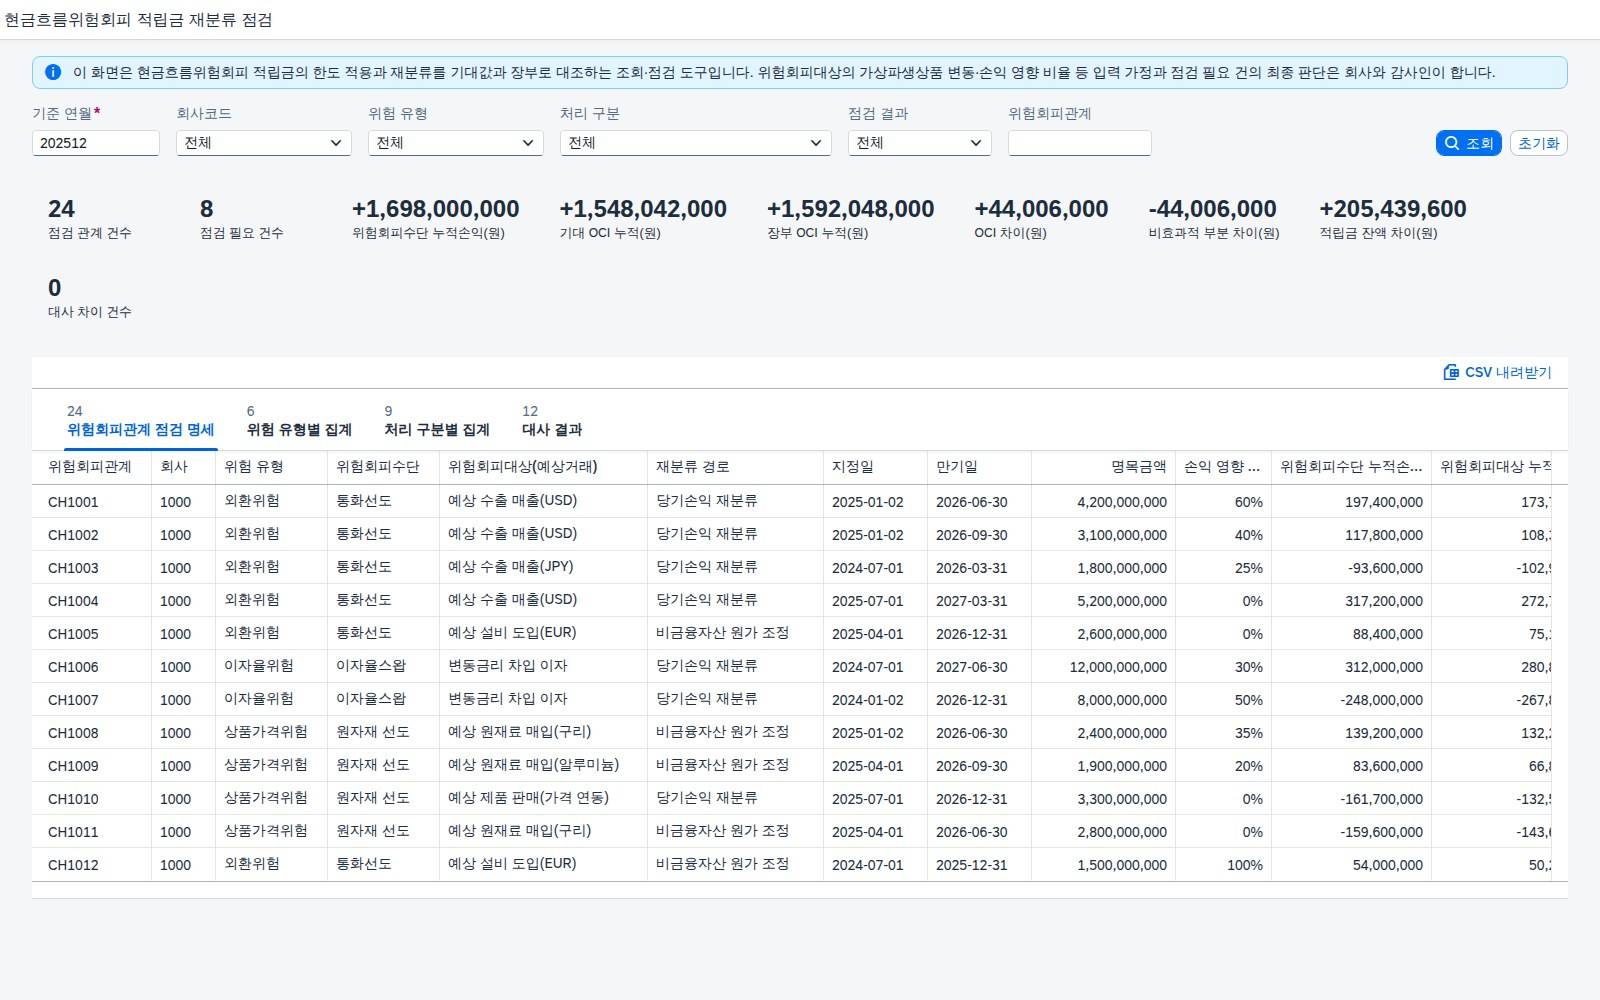
Task: Click the 기준 연월 input field
Action: click(96, 143)
